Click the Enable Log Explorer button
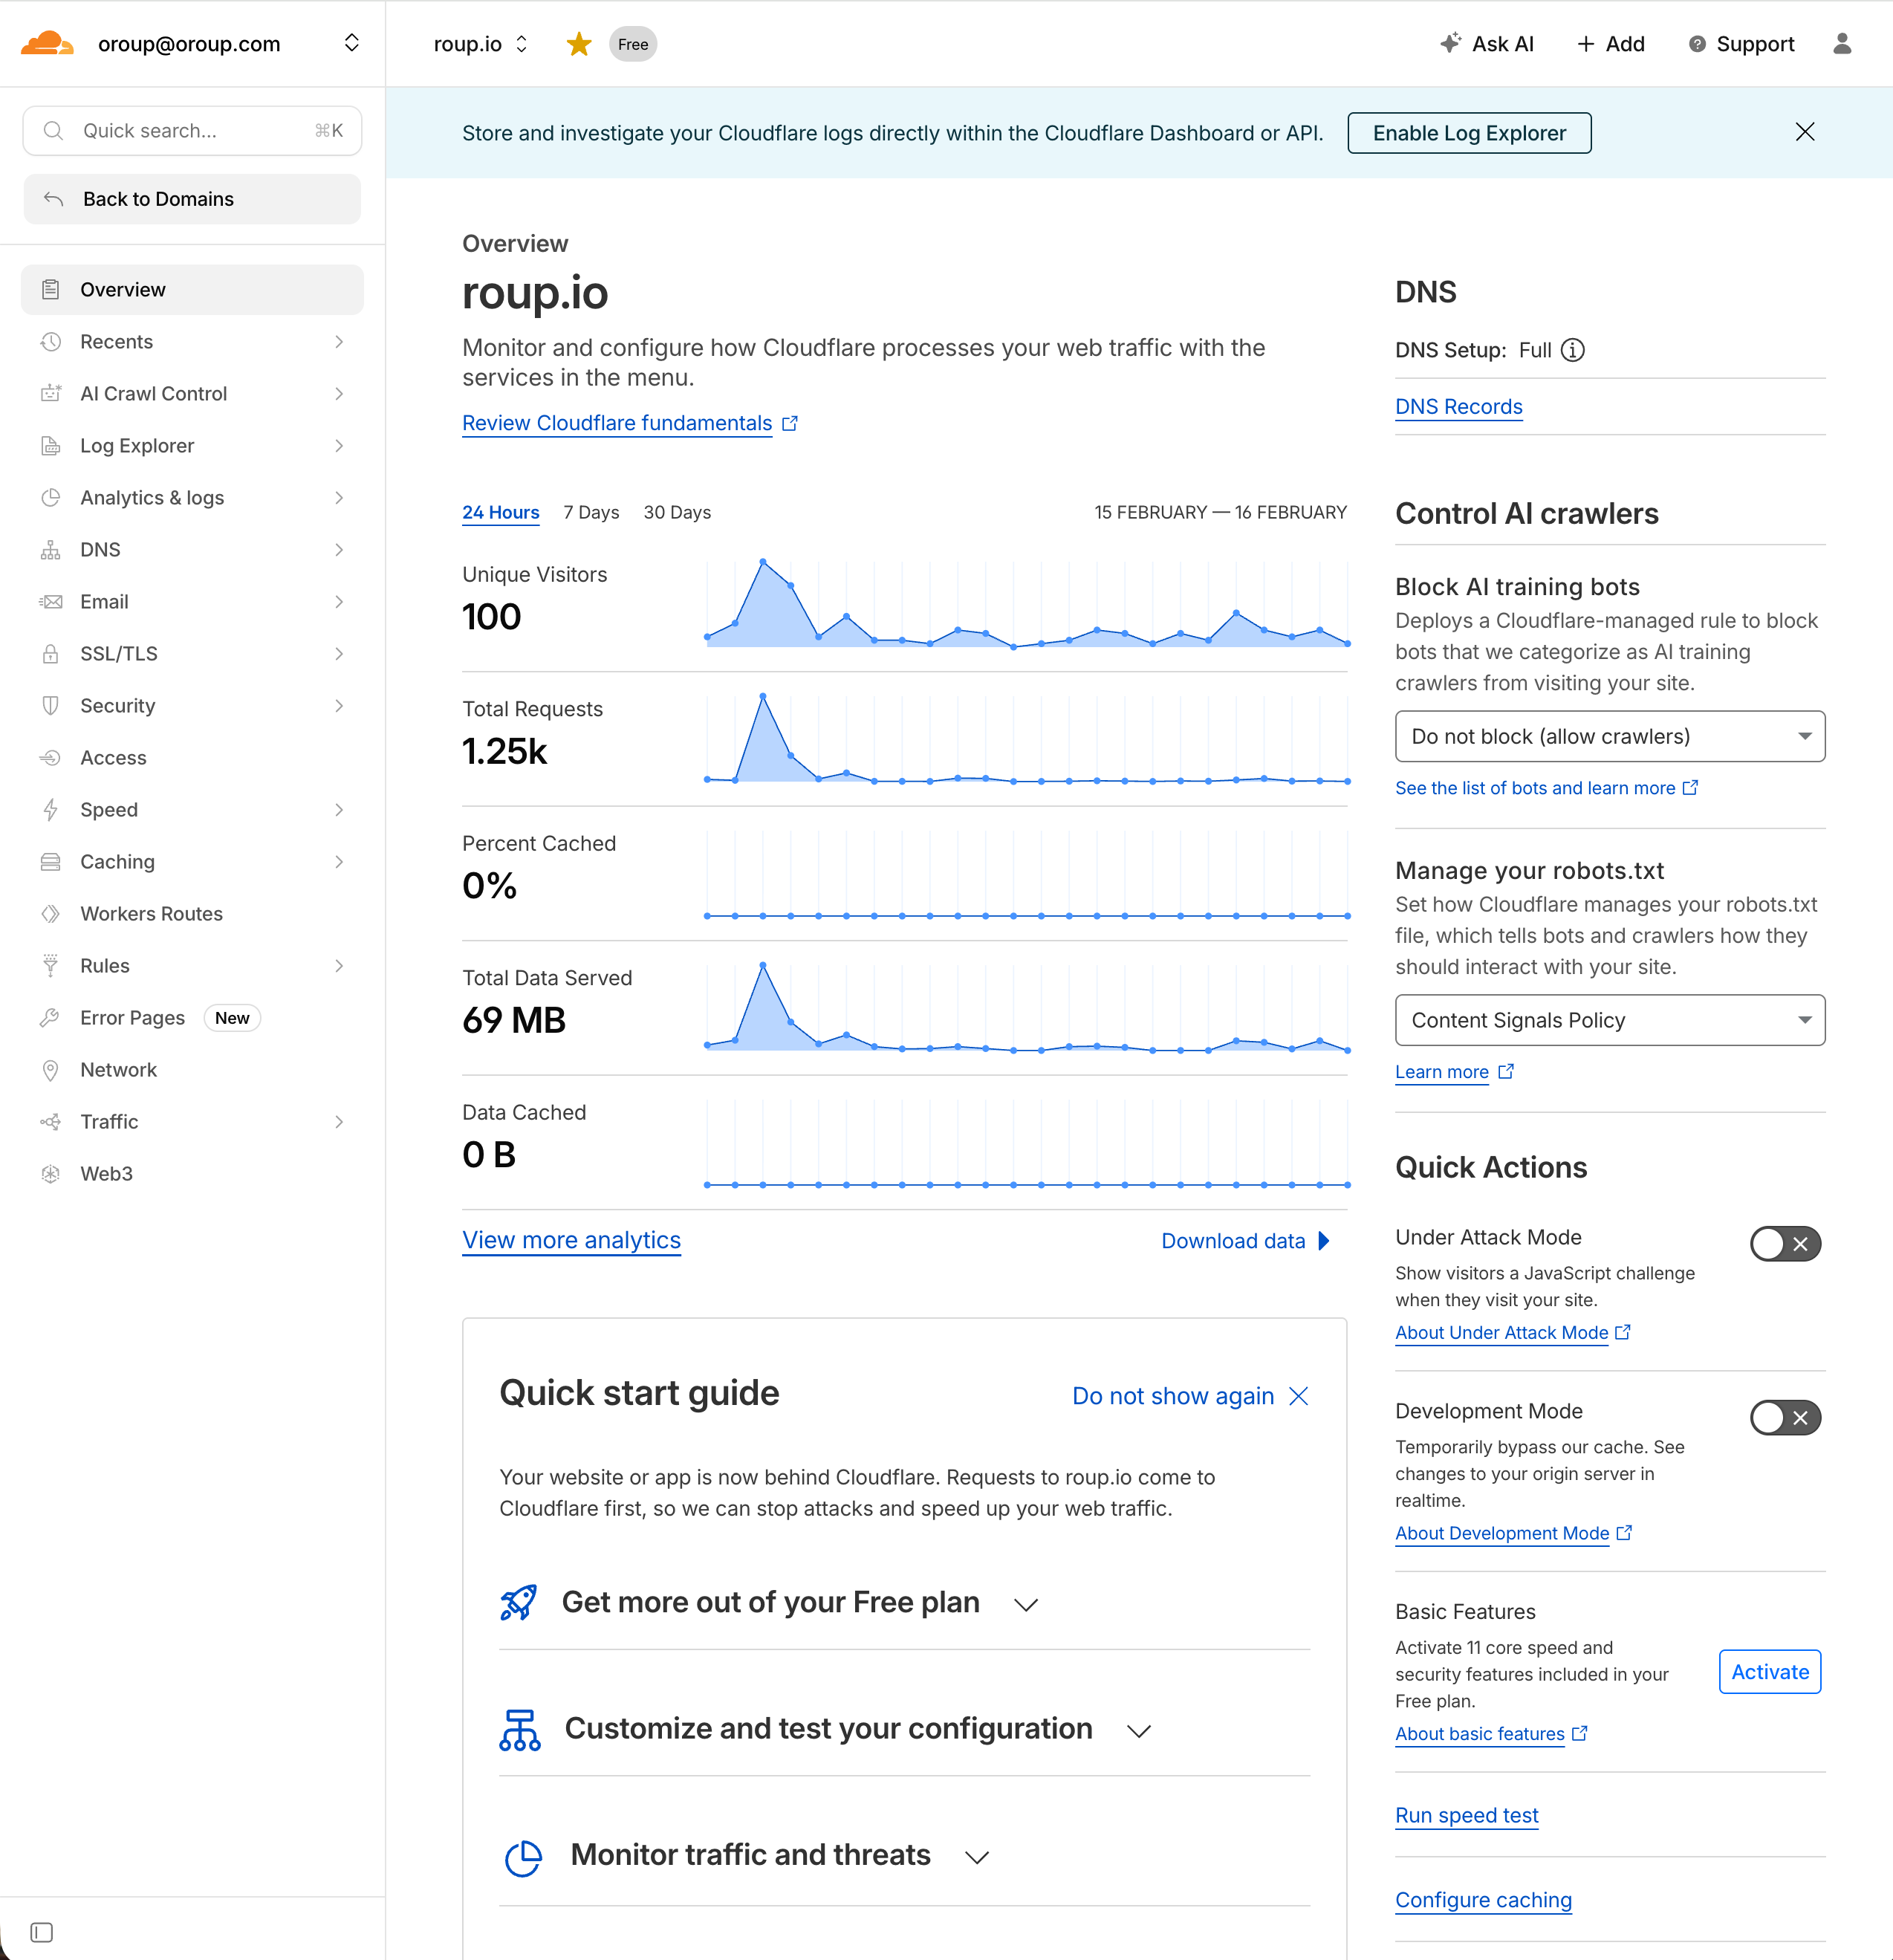Image resolution: width=1893 pixels, height=1960 pixels. 1468,133
